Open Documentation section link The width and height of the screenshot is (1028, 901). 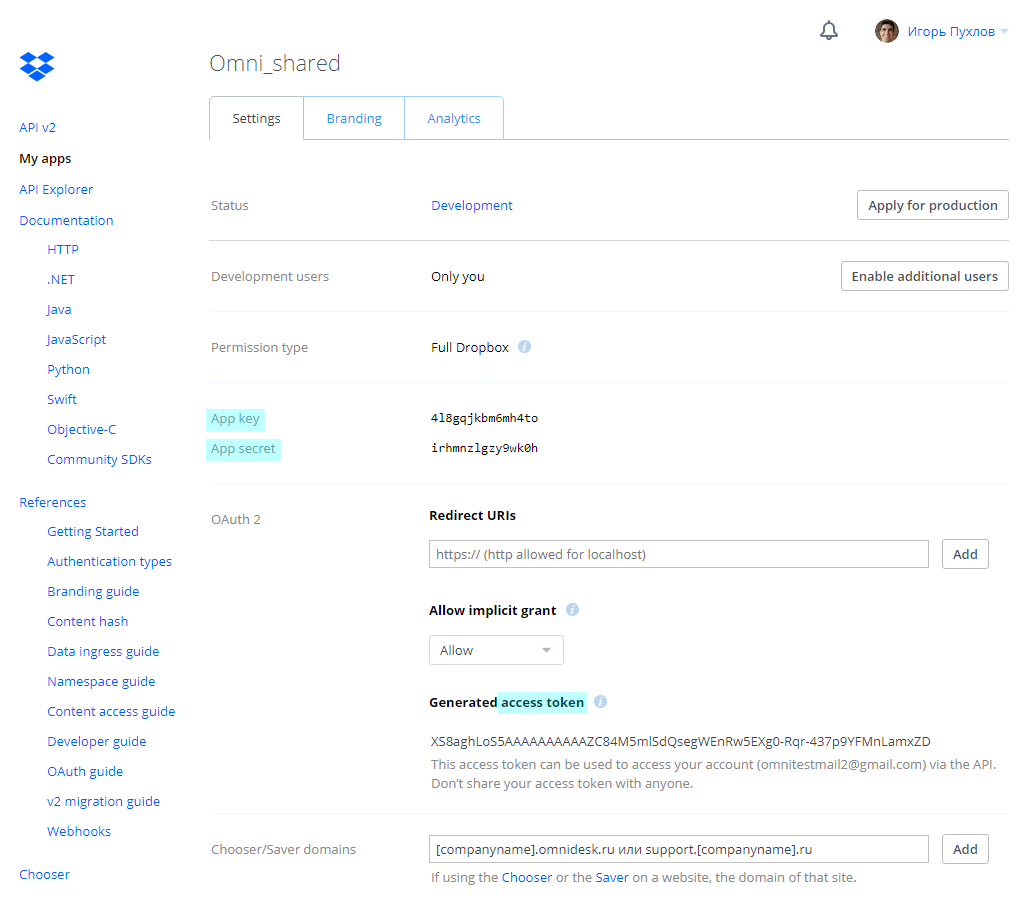point(66,220)
